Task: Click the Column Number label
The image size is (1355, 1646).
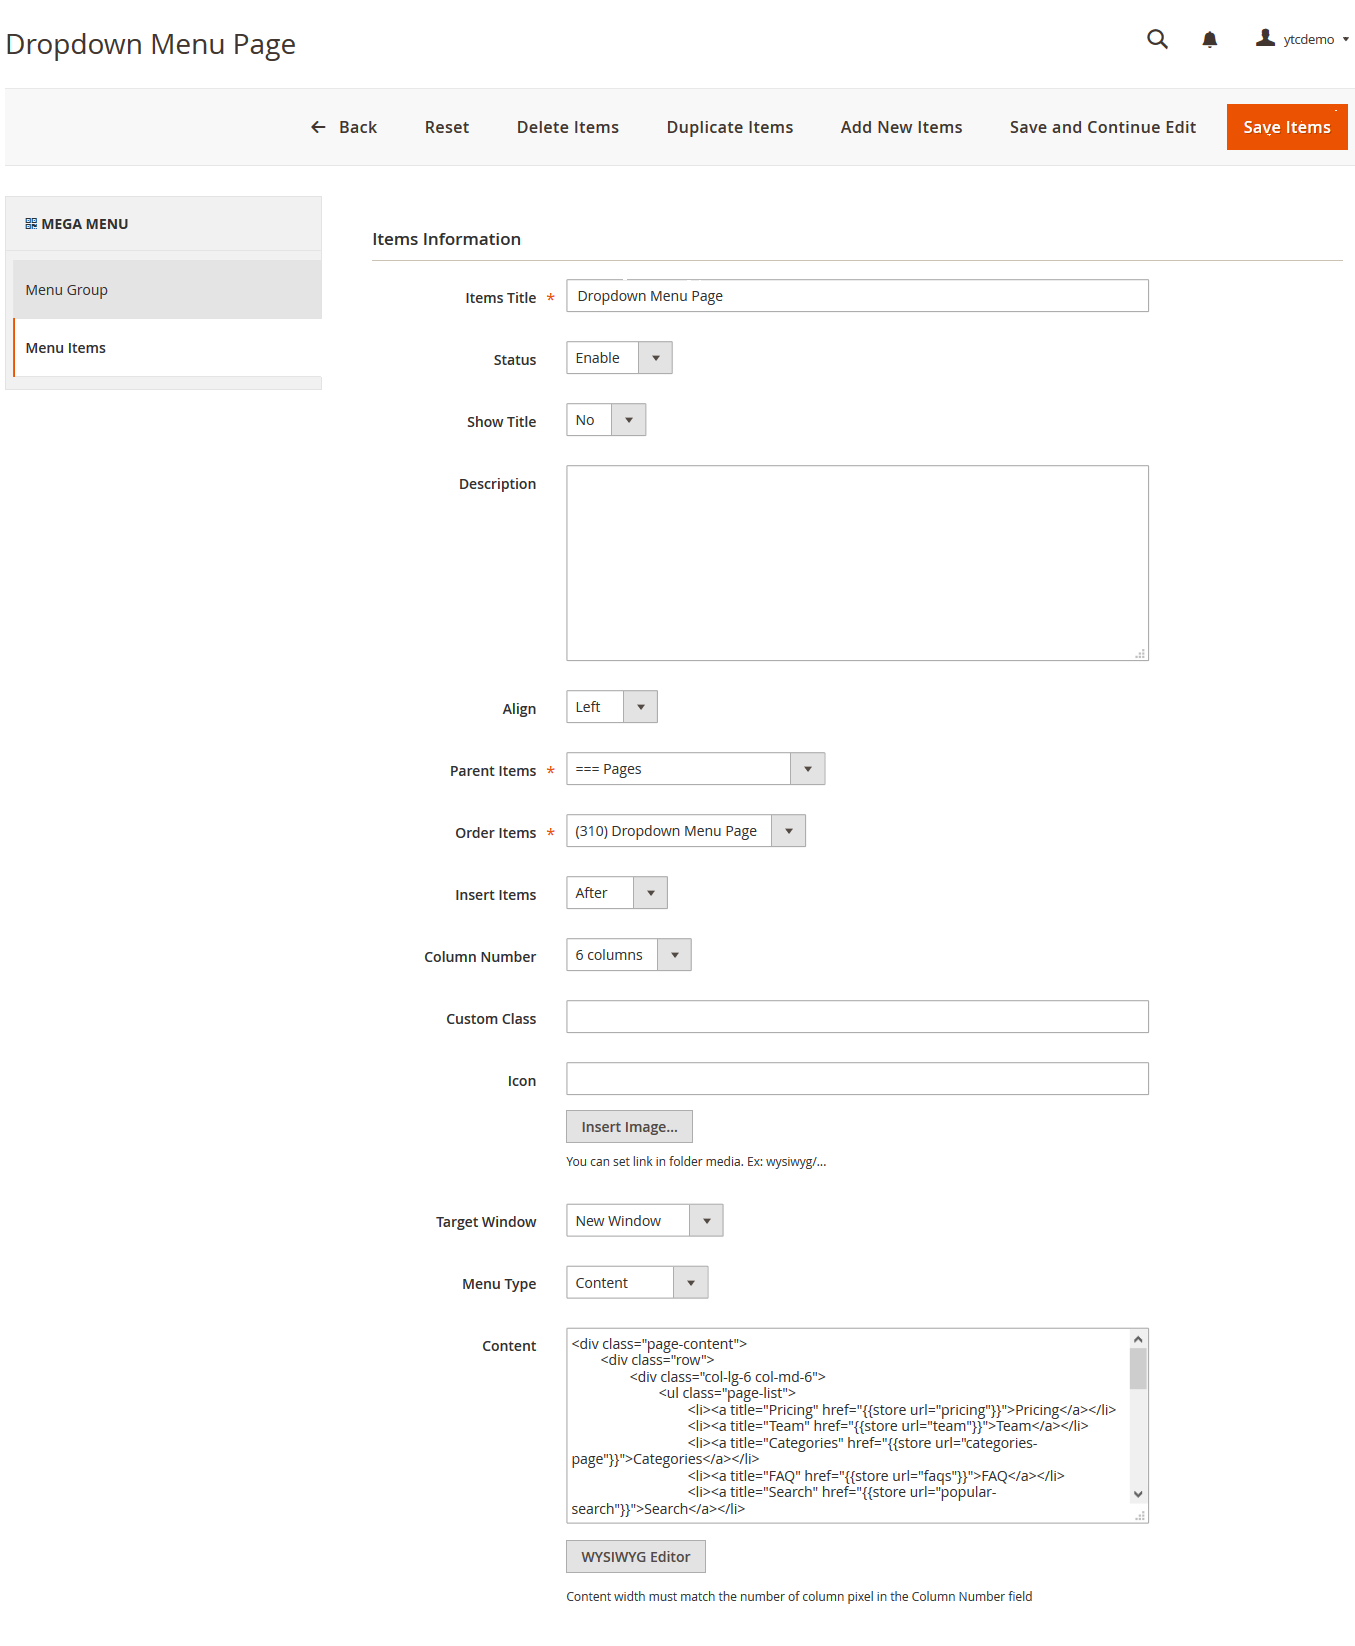Action: click(480, 957)
